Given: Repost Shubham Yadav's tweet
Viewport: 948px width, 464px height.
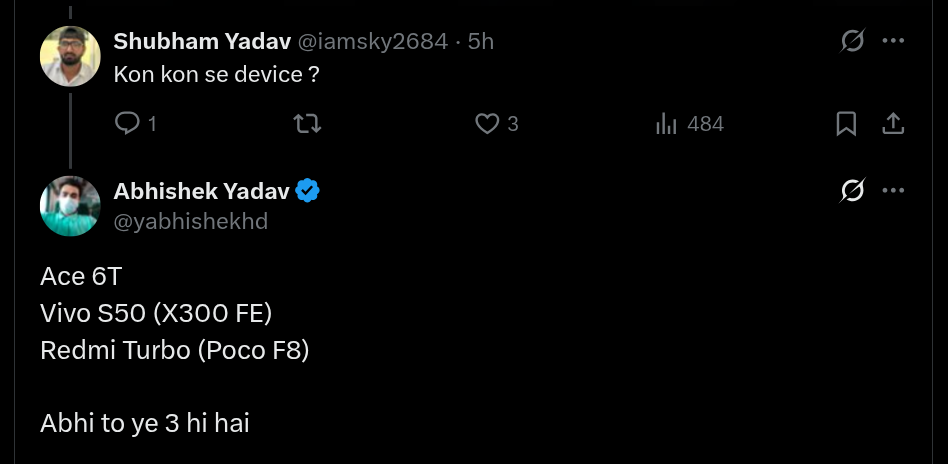Looking at the screenshot, I should coord(306,124).
